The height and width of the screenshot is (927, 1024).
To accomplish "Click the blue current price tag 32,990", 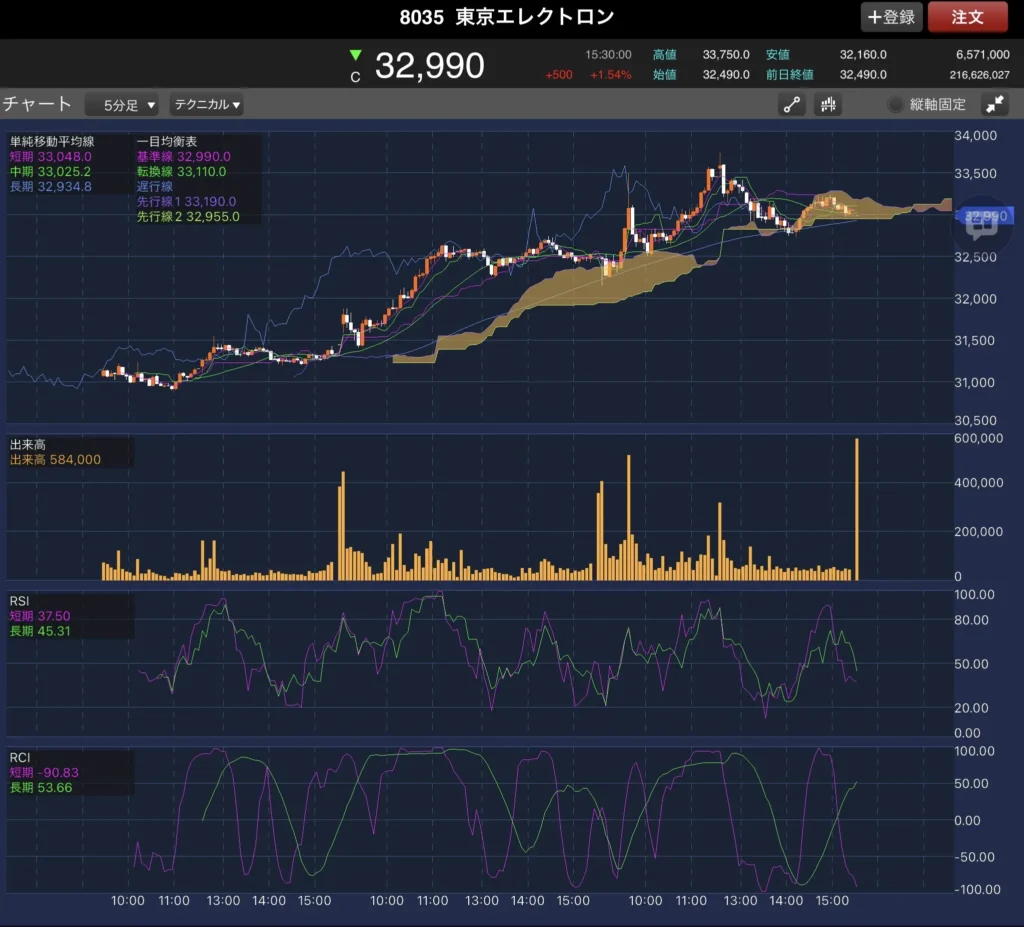I will 989,215.
